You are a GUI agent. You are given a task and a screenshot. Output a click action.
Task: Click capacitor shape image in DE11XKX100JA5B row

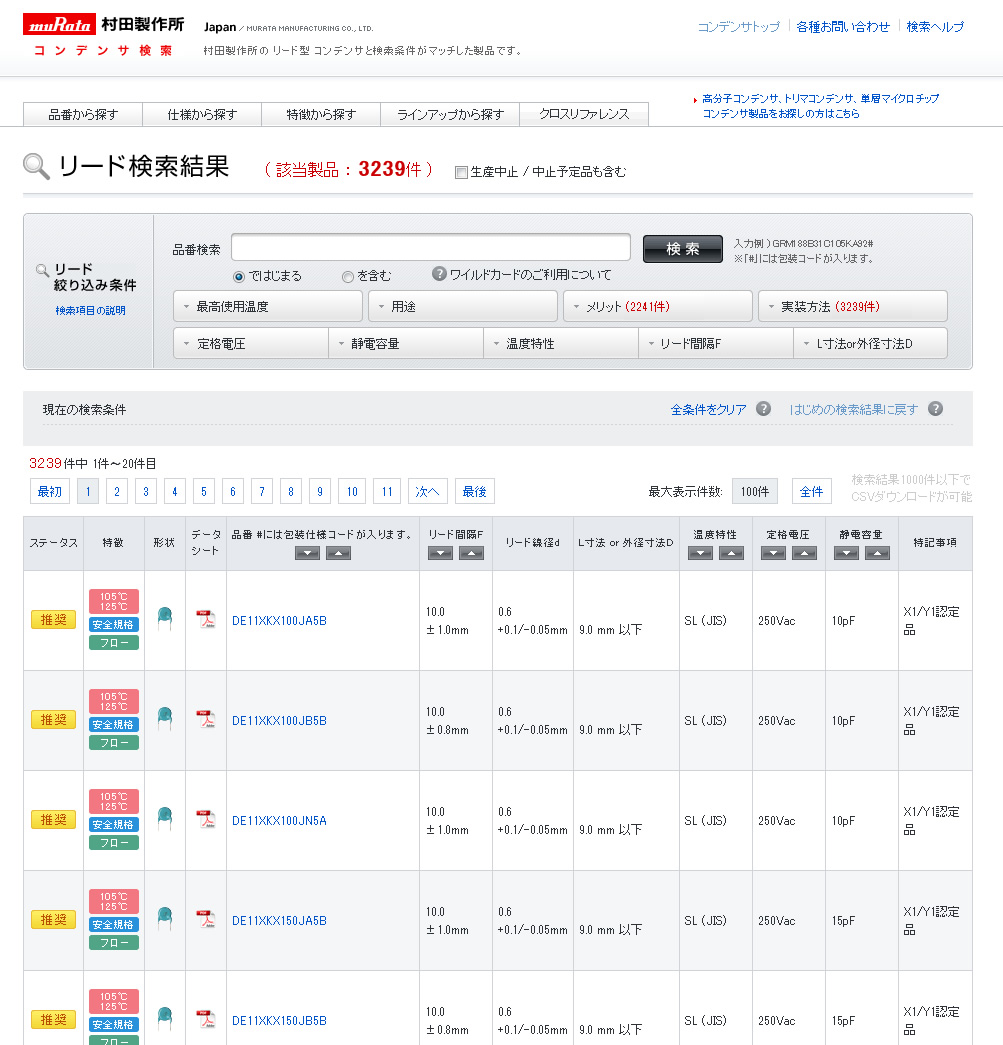tap(165, 618)
